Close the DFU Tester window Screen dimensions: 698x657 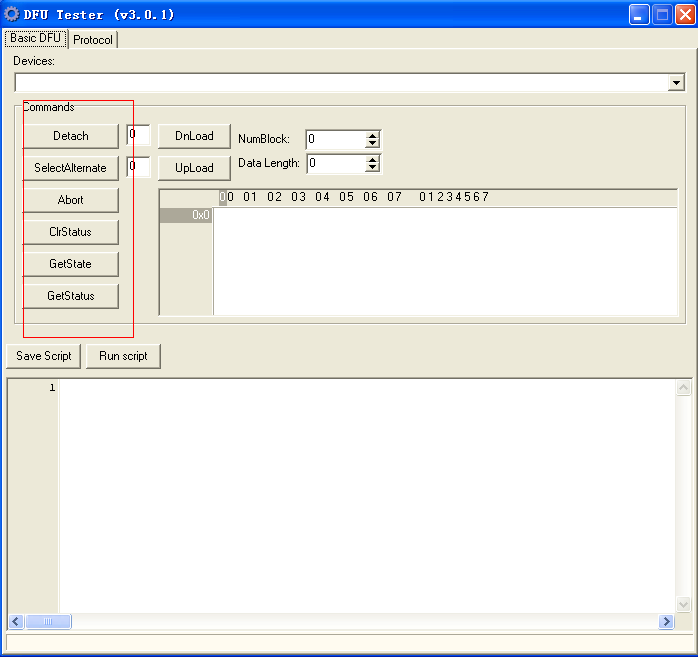[x=686, y=15]
